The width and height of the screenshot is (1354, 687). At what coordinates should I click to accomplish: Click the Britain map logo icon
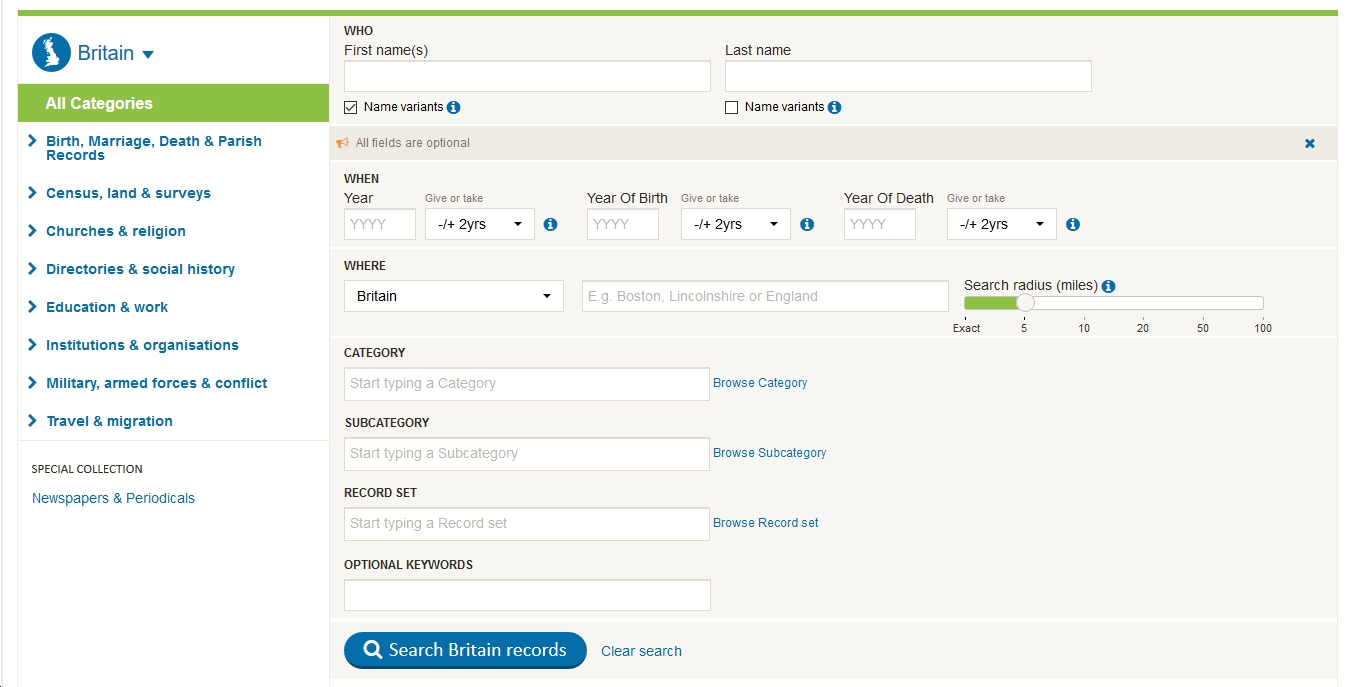point(51,53)
